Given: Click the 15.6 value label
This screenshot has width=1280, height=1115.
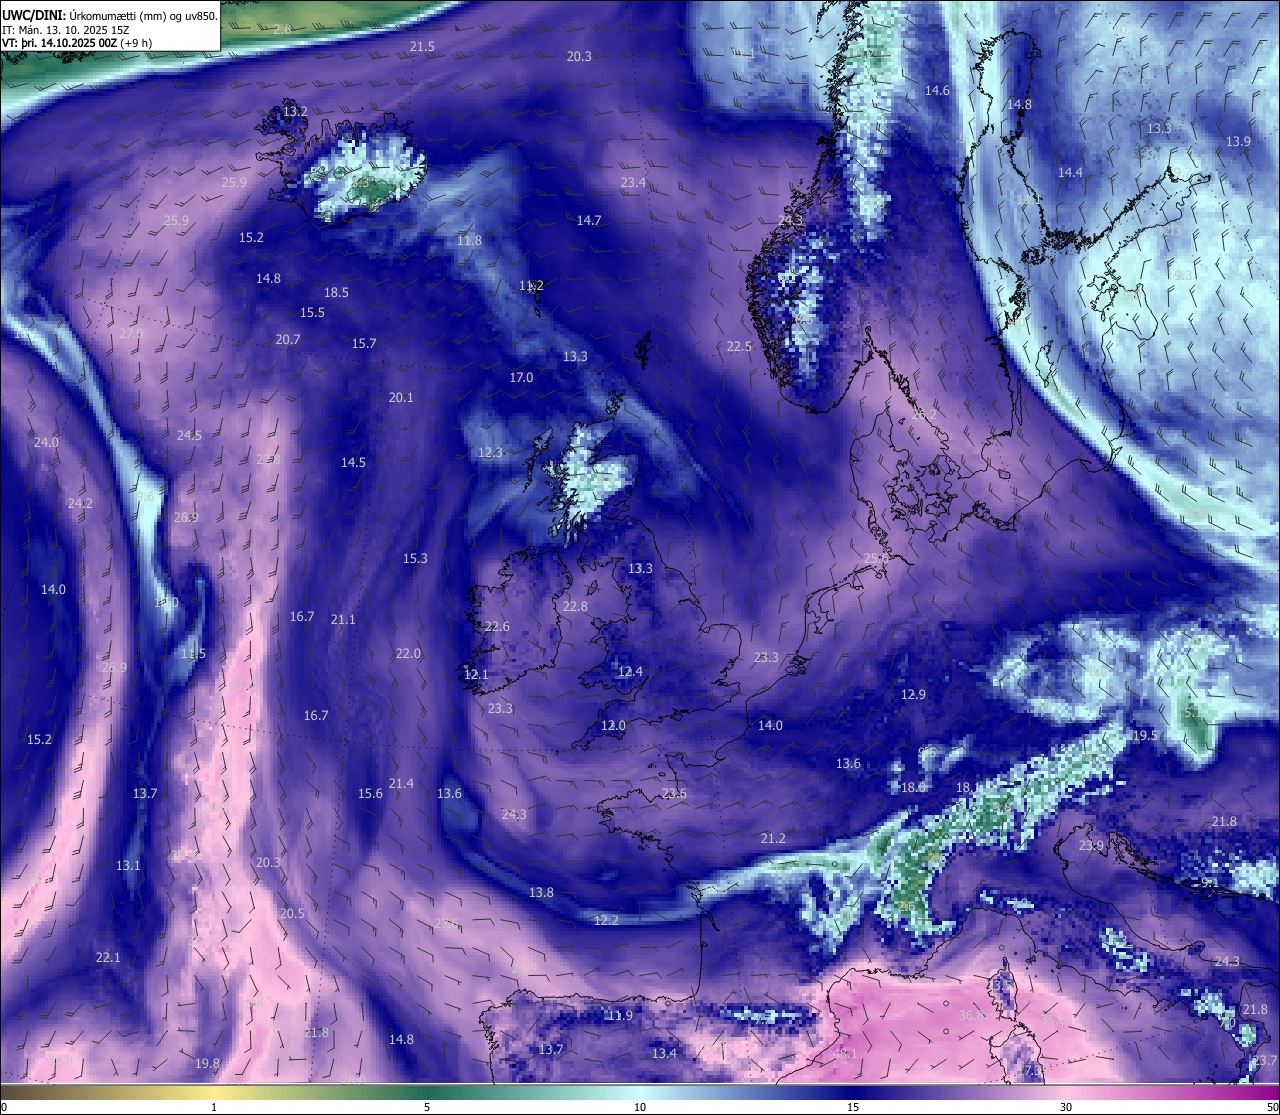Looking at the screenshot, I should pos(370,794).
